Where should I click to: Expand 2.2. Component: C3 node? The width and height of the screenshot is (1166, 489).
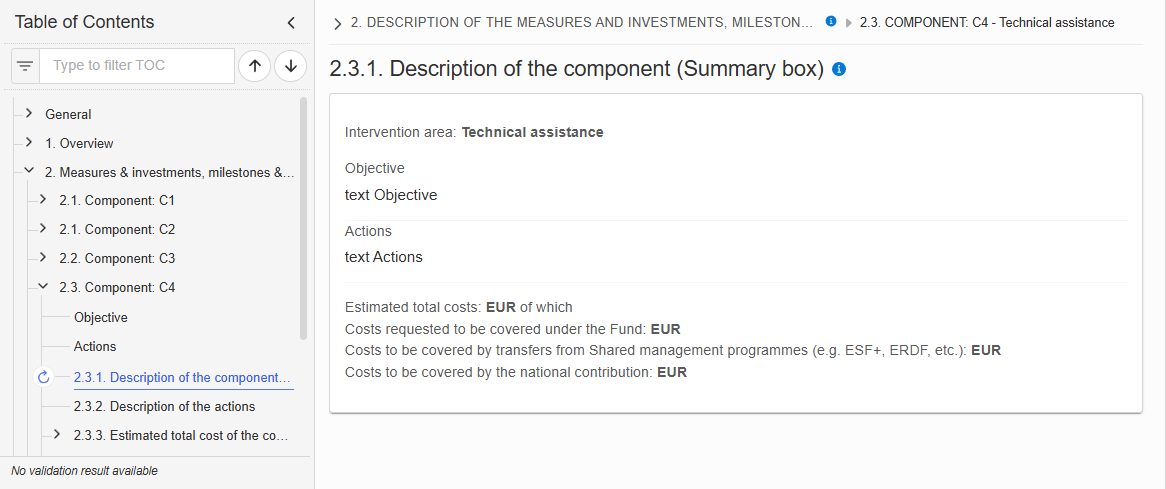(x=43, y=258)
